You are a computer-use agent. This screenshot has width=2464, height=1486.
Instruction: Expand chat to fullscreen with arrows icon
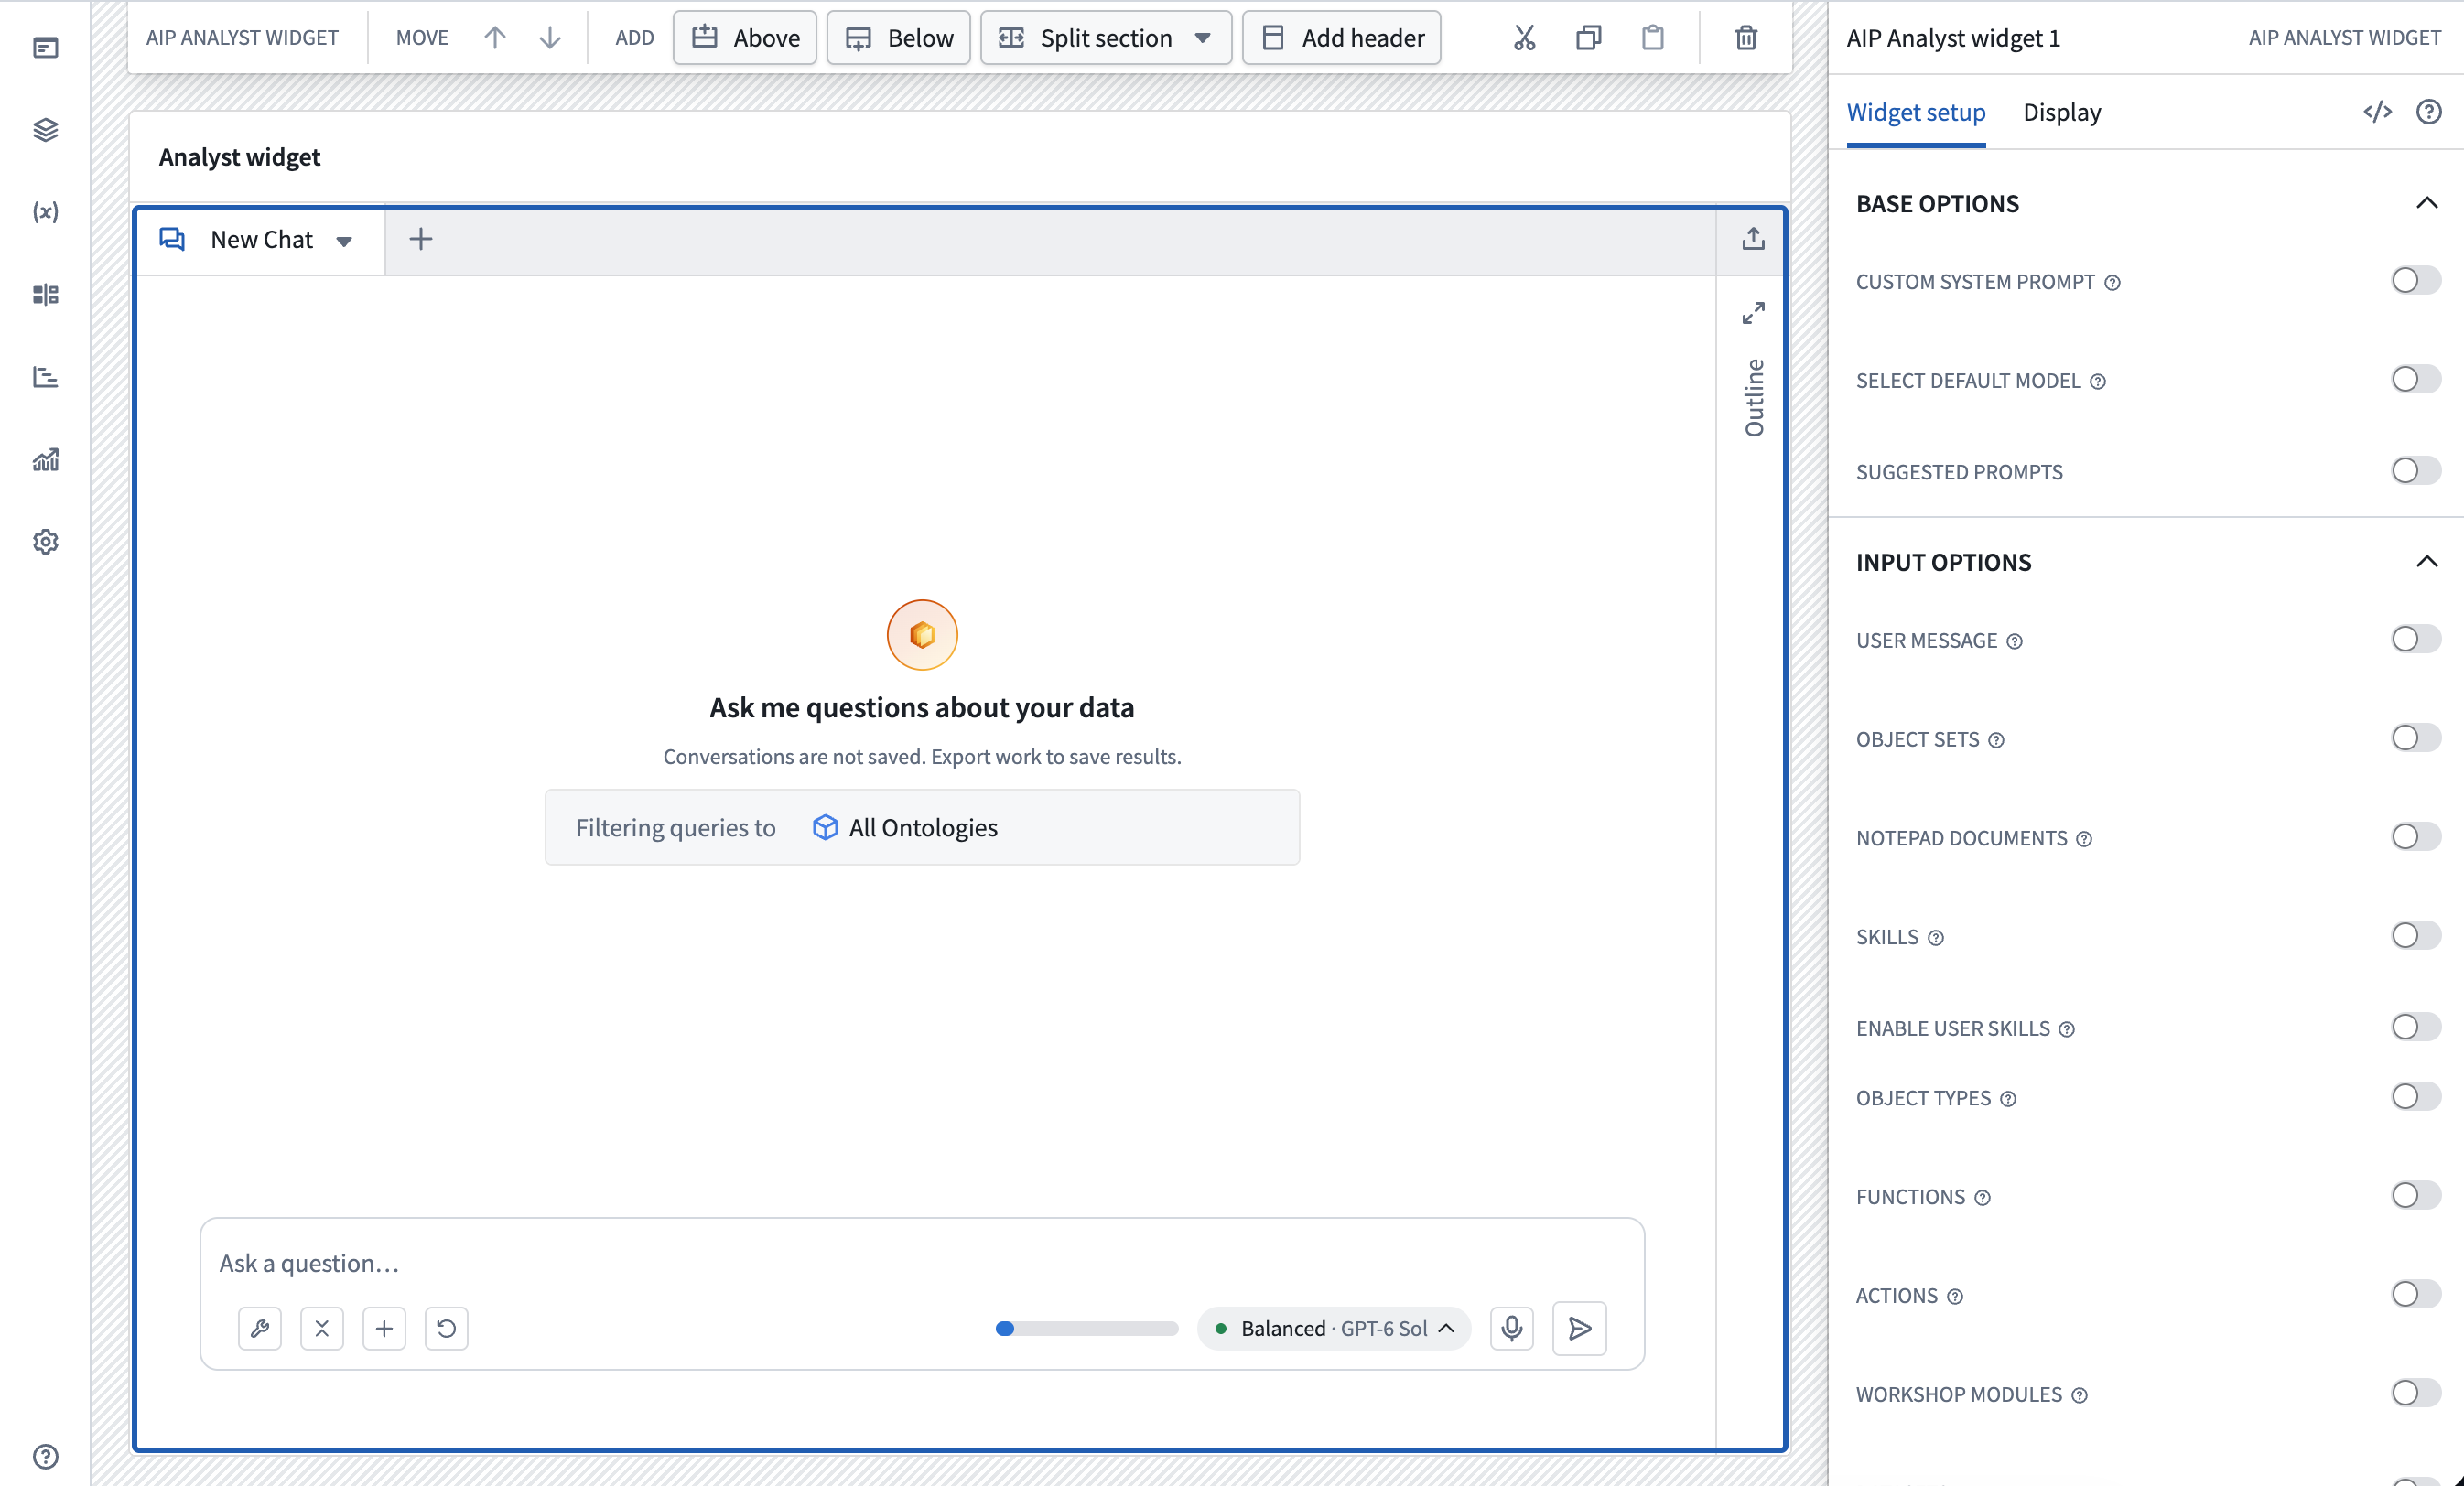pos(1753,313)
